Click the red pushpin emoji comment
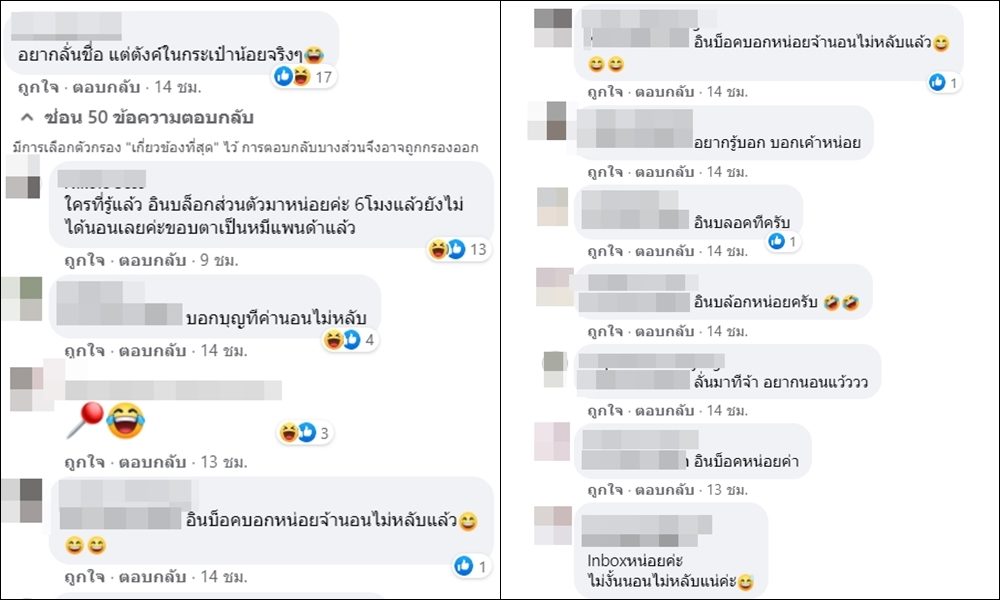Image resolution: width=1000 pixels, height=600 pixels. tap(85, 420)
